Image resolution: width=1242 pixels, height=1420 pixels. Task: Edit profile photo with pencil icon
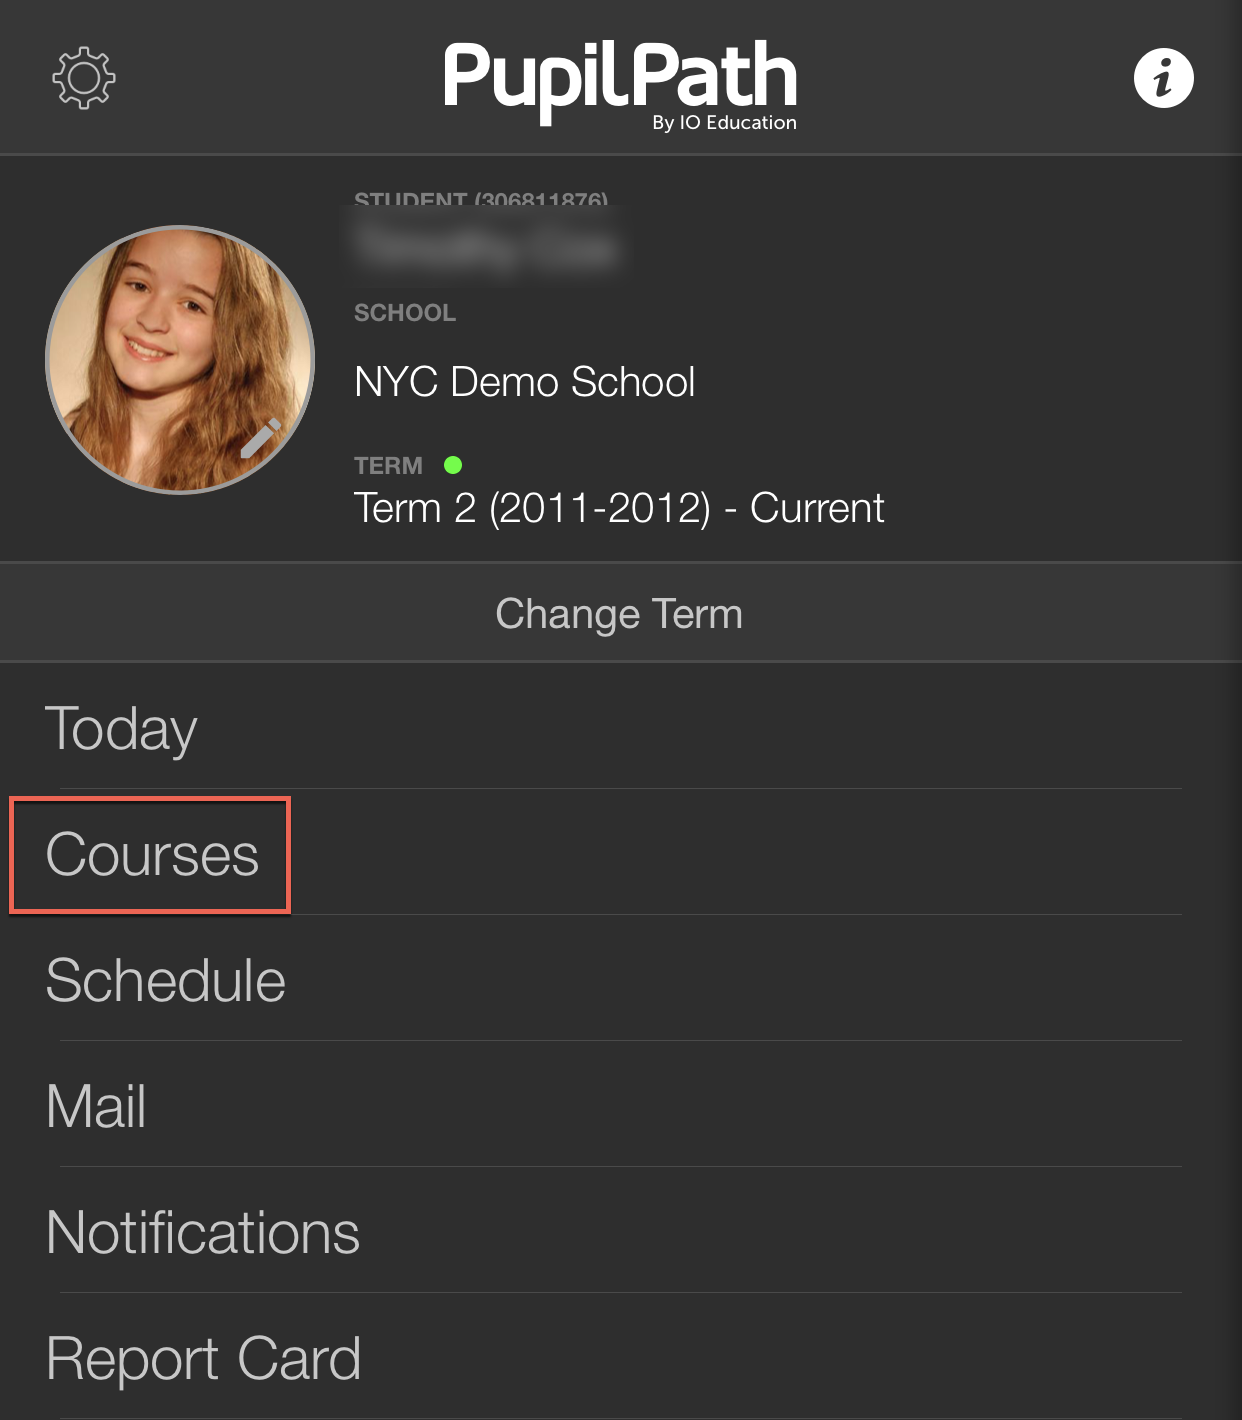(x=261, y=438)
